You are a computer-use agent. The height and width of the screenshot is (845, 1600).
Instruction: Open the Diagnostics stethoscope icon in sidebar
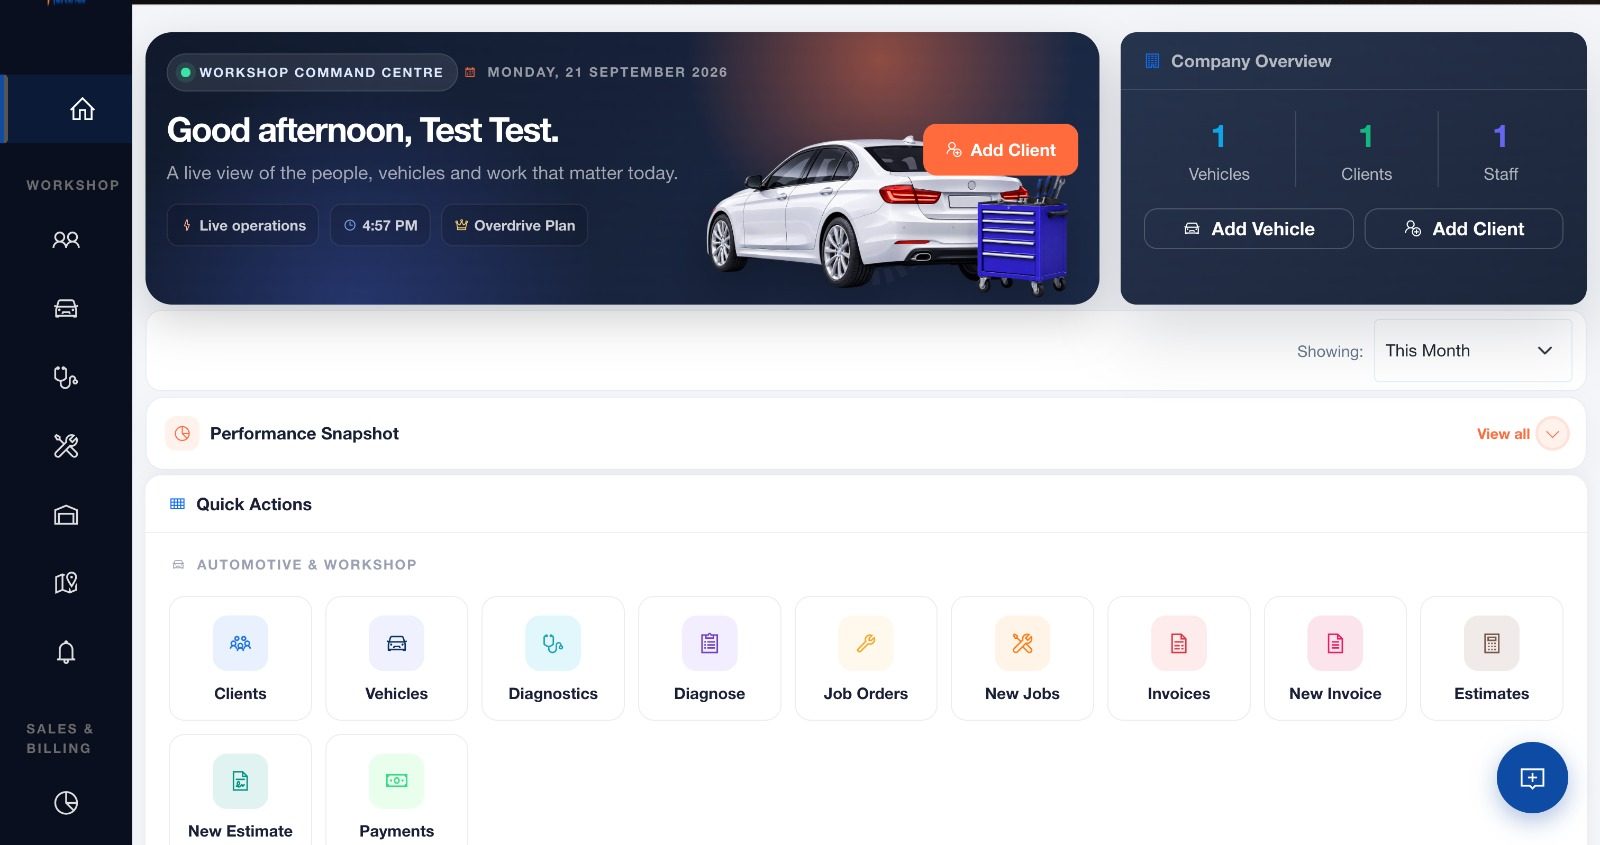pos(66,377)
